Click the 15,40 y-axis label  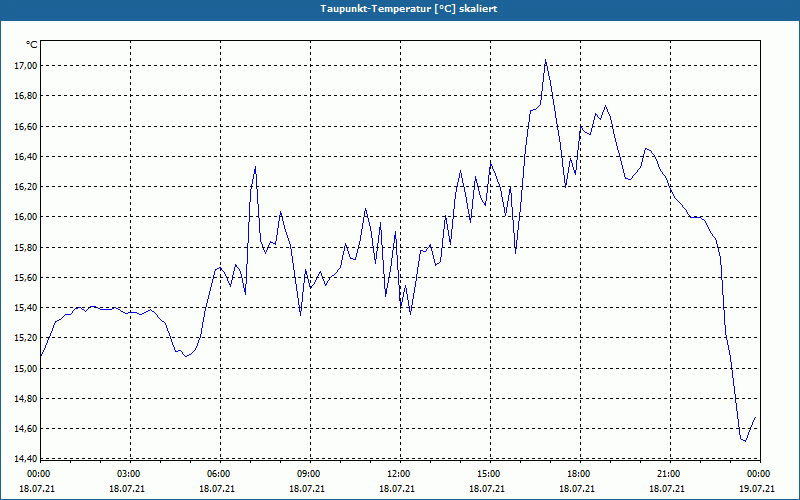point(26,308)
